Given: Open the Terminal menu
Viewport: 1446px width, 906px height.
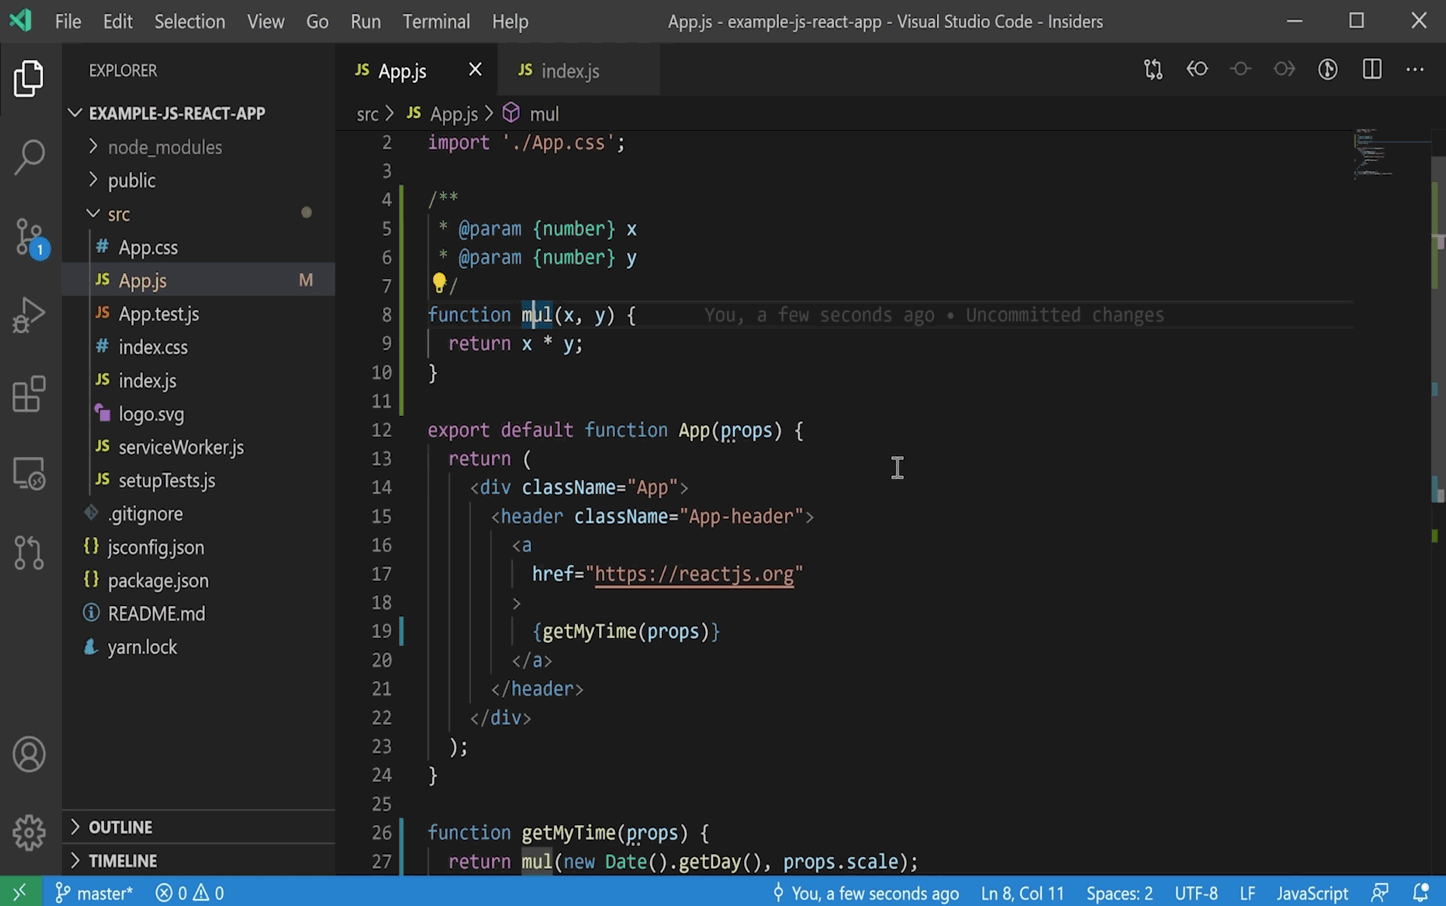Looking at the screenshot, I should [x=436, y=21].
